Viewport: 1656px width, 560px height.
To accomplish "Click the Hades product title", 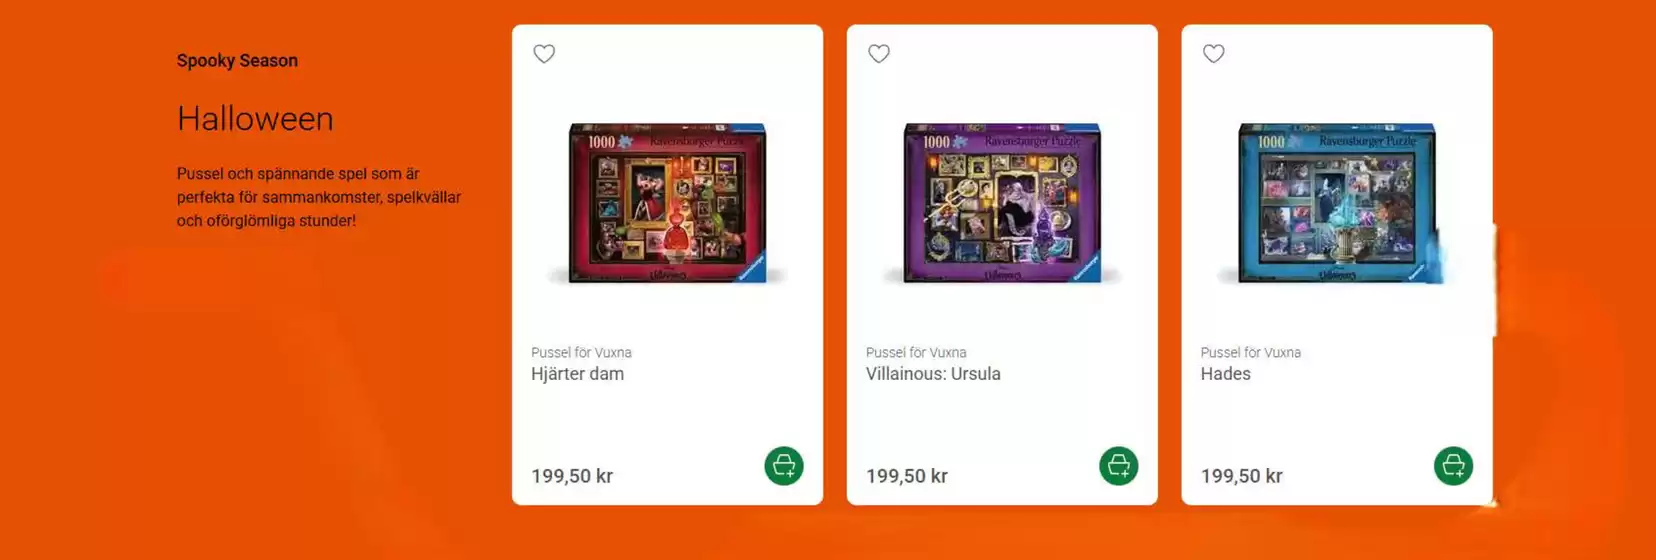I will pos(1226,374).
